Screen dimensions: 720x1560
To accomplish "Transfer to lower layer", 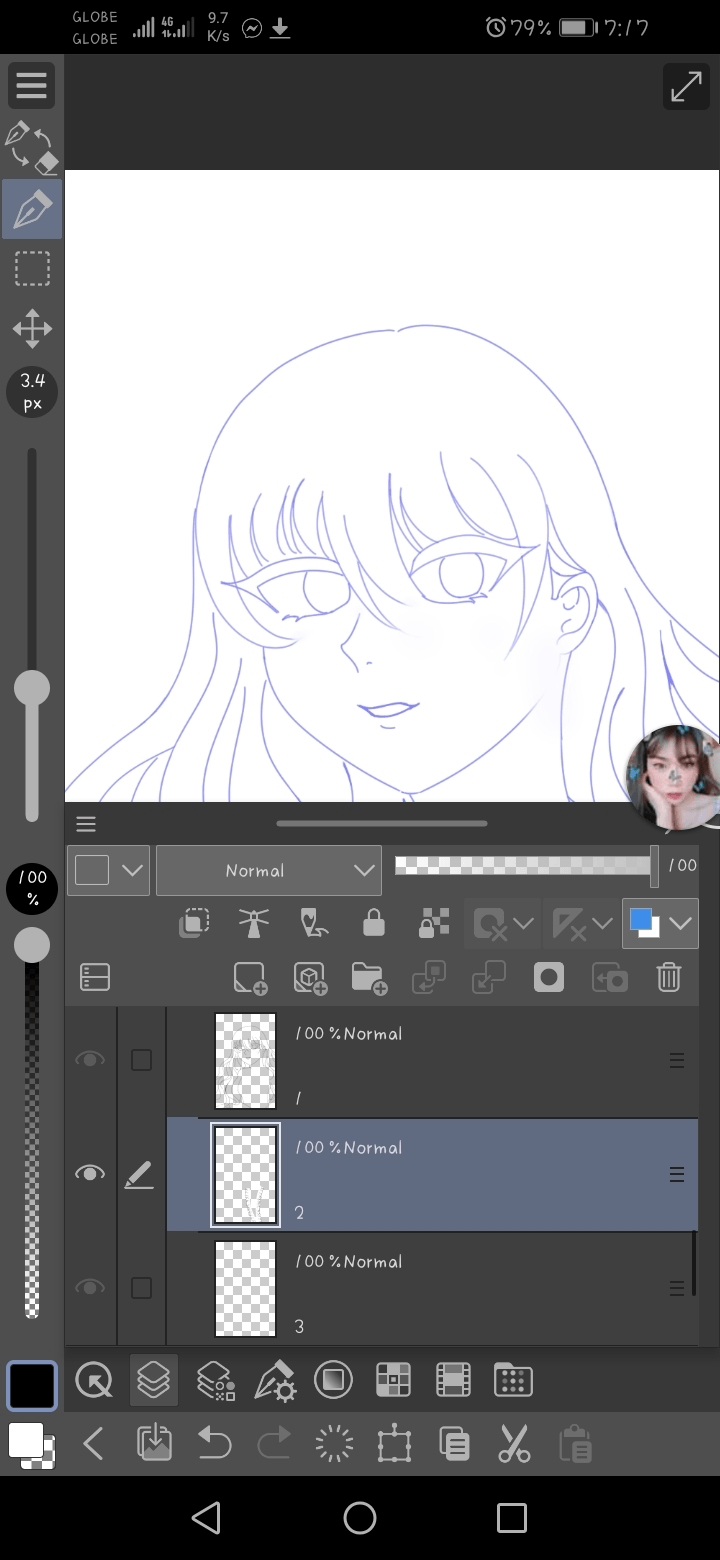I will coord(428,978).
